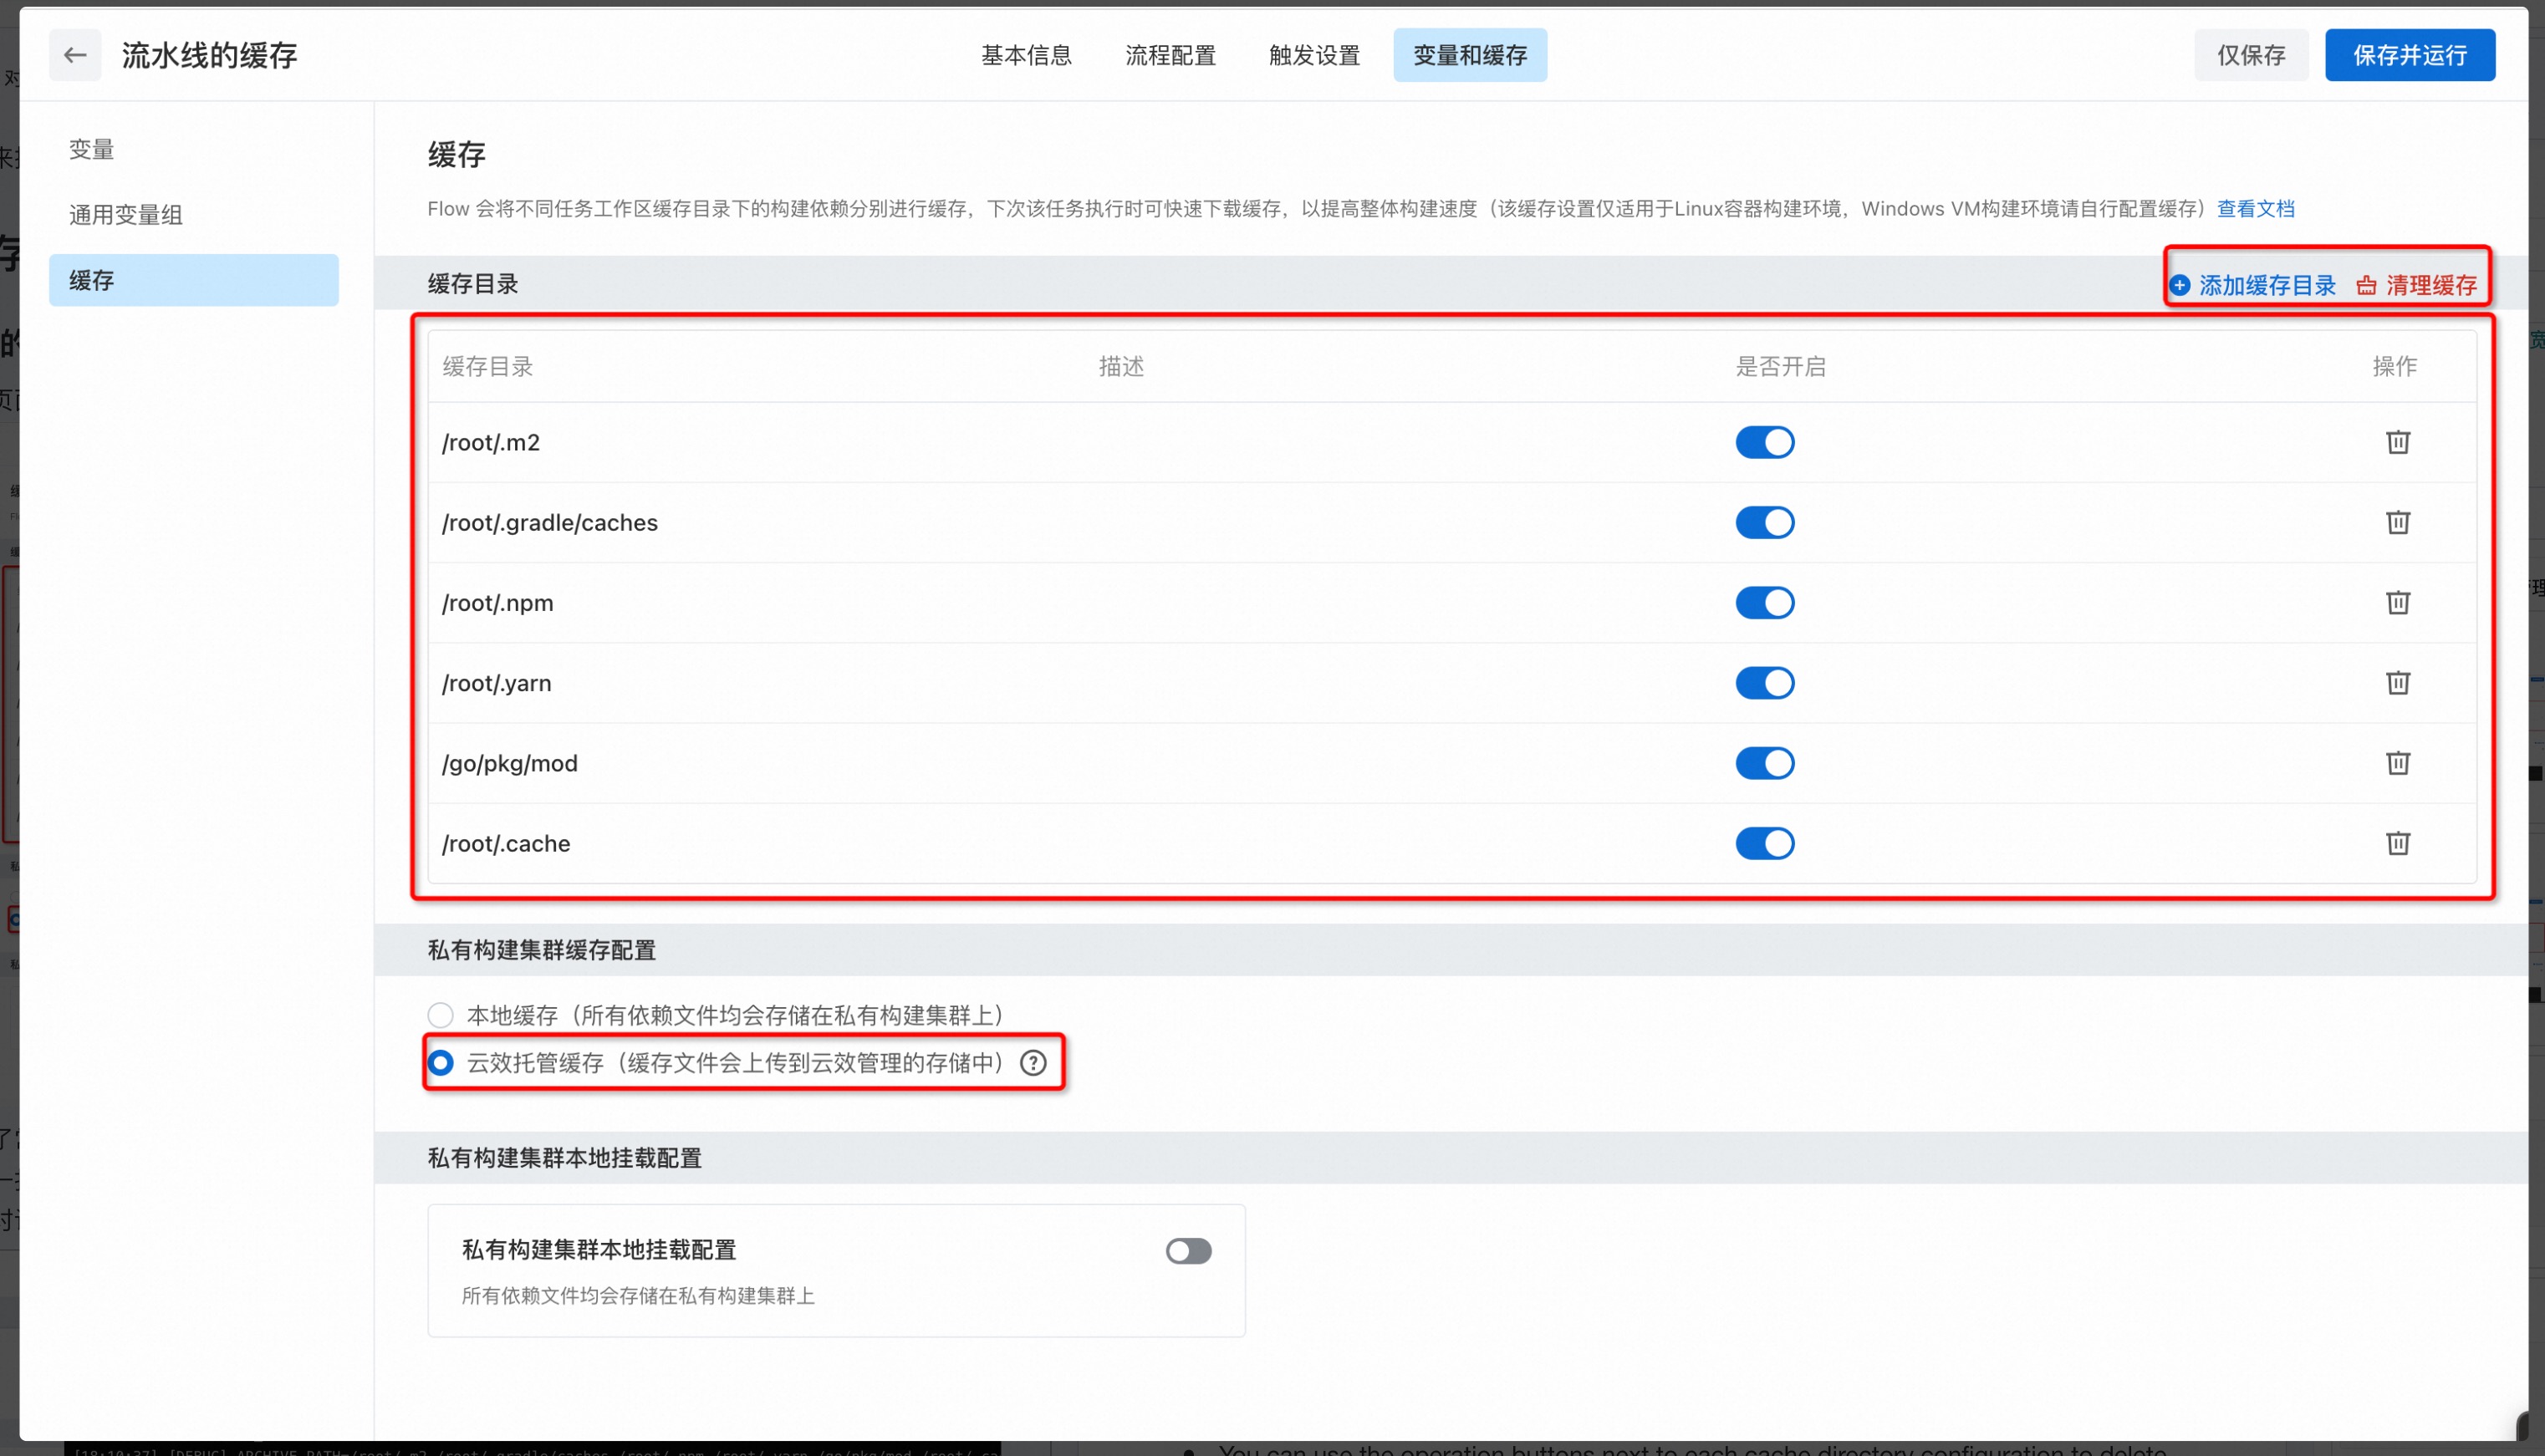Image resolution: width=2545 pixels, height=1456 pixels.
Task: Go back using the arrow beside 流水线的缓存
Action: tap(75, 55)
